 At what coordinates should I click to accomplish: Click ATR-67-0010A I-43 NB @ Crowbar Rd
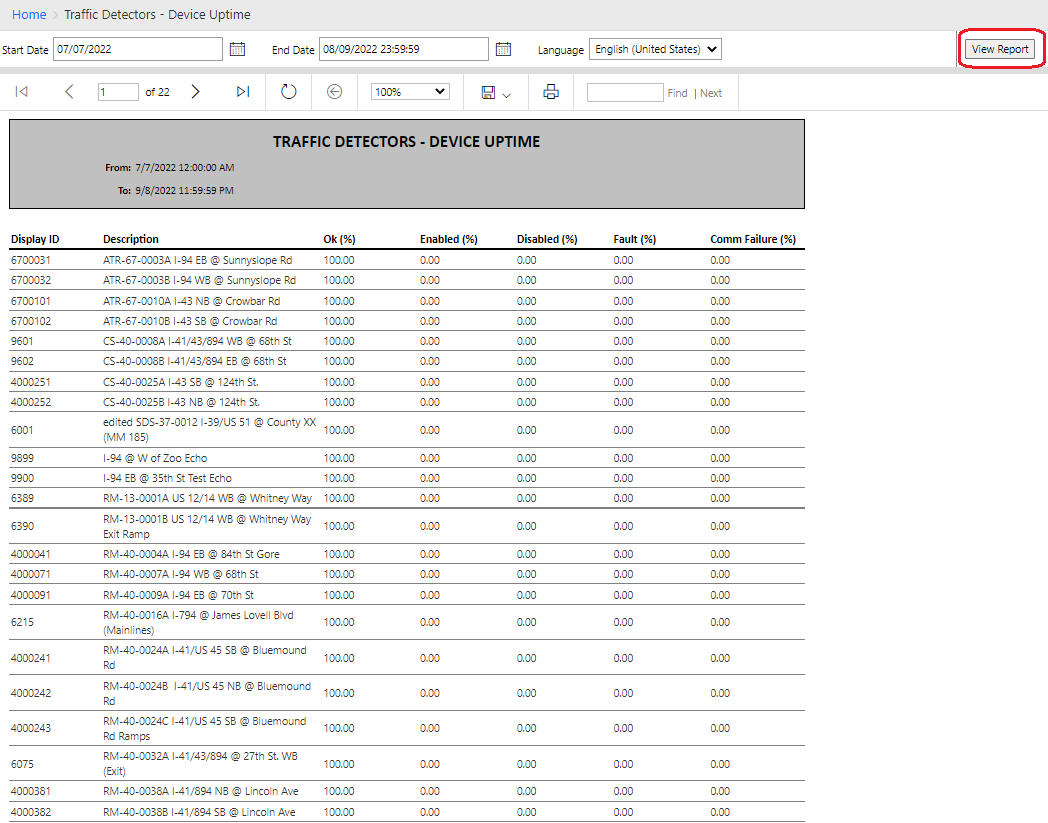(191, 301)
